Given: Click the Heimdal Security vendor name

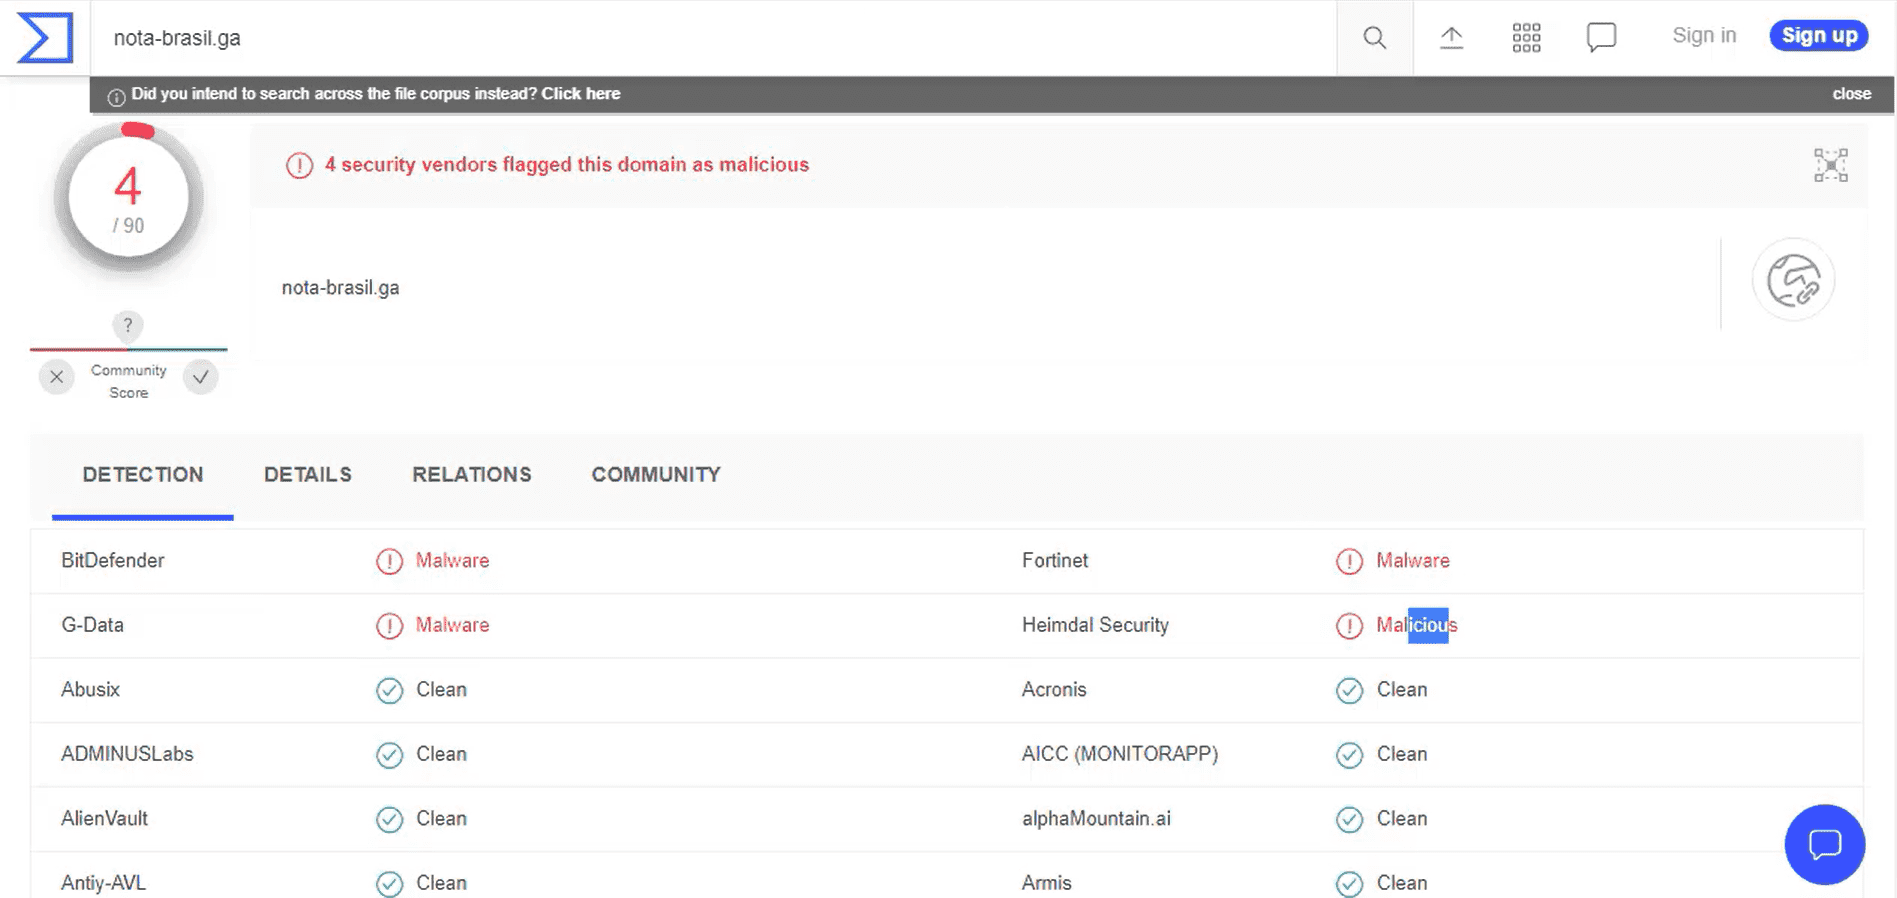Looking at the screenshot, I should coord(1095,625).
